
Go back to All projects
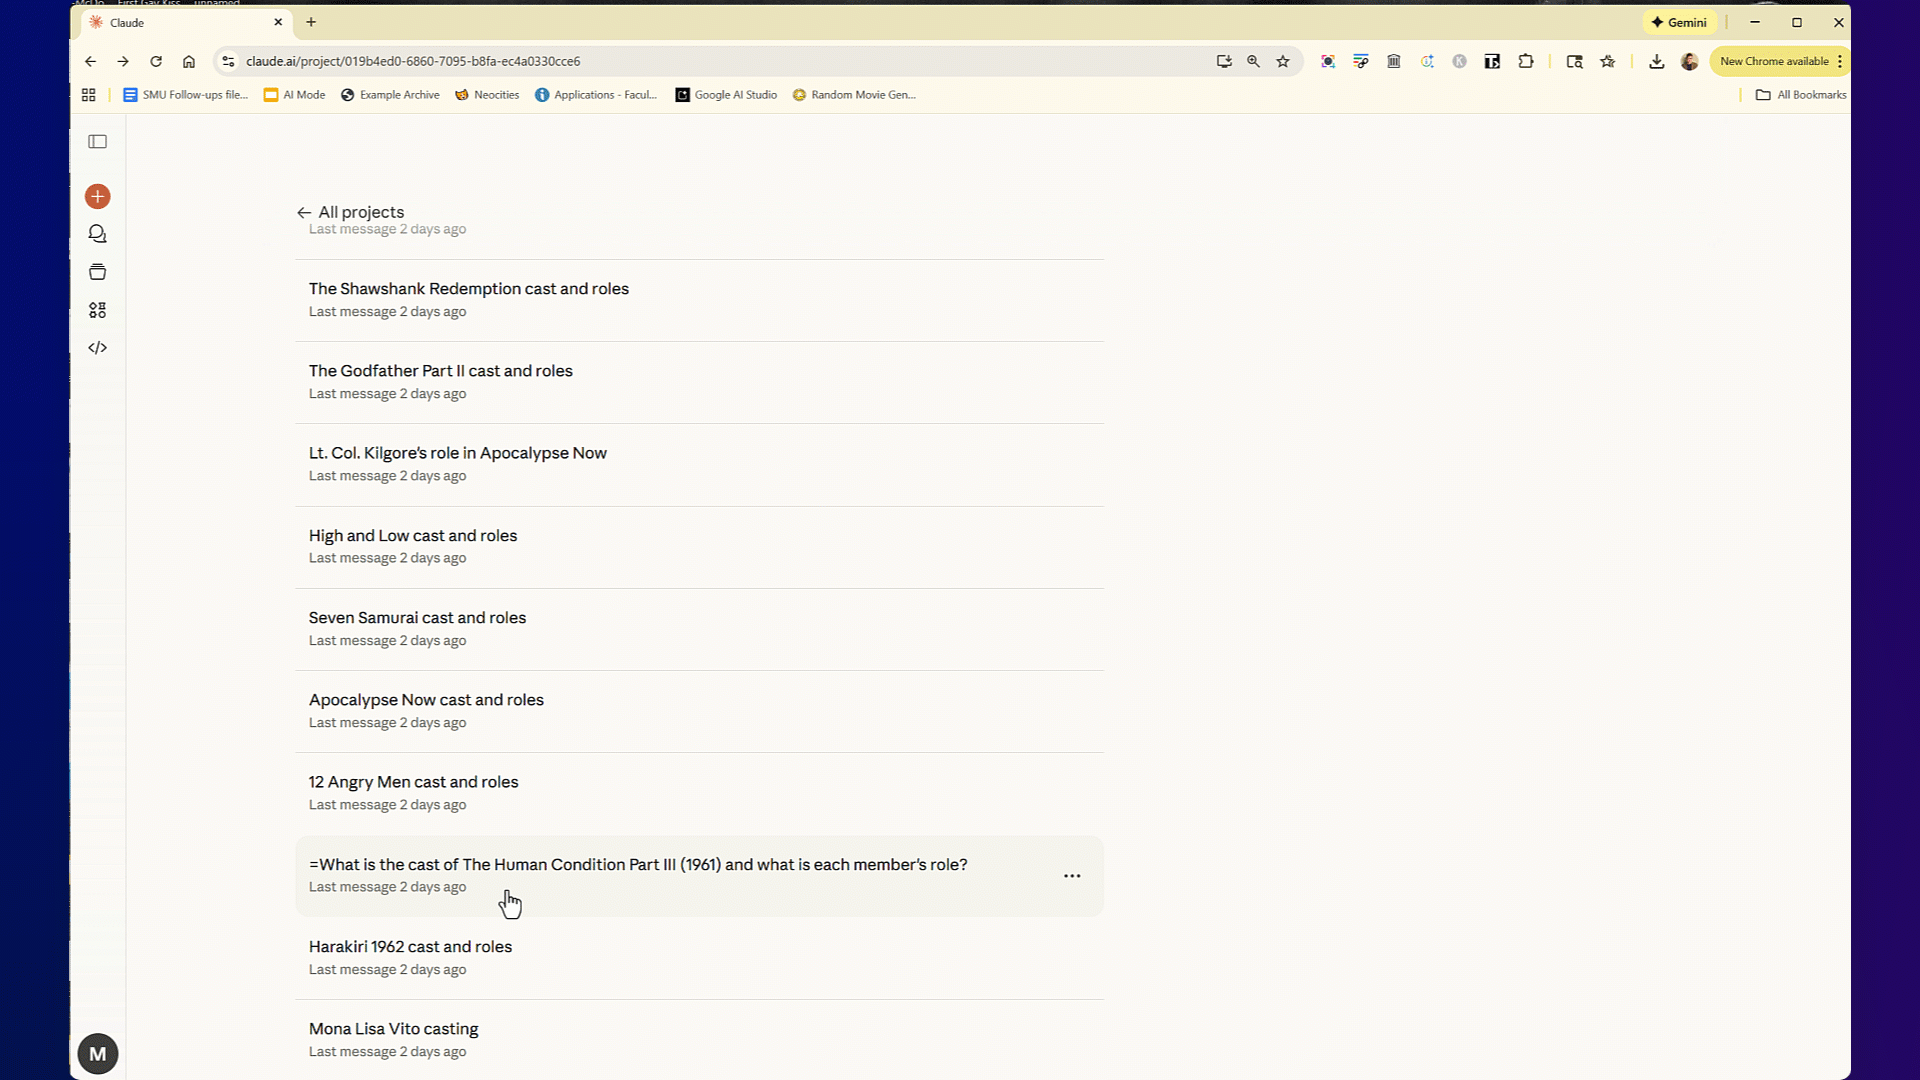click(351, 212)
